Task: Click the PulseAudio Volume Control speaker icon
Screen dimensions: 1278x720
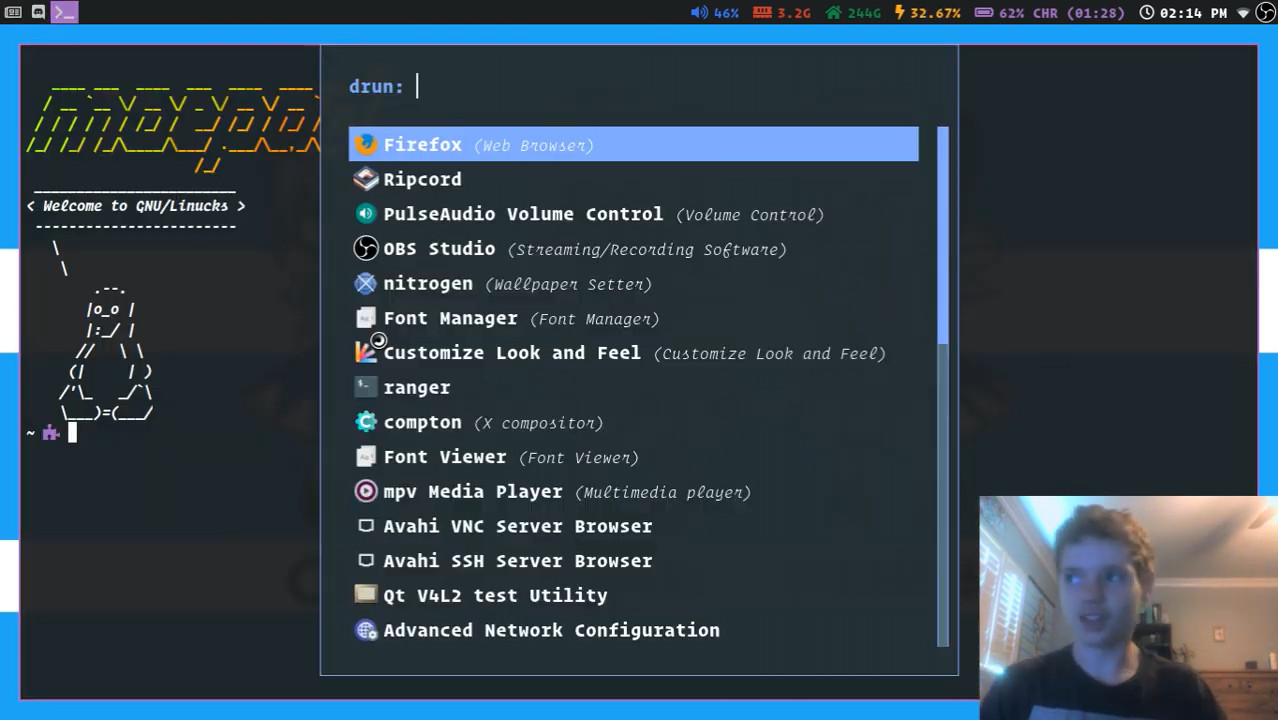Action: coord(366,214)
